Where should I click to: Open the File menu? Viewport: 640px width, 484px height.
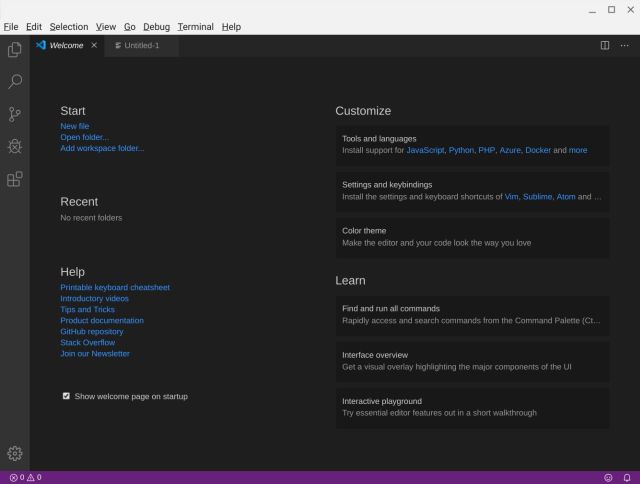coord(11,27)
